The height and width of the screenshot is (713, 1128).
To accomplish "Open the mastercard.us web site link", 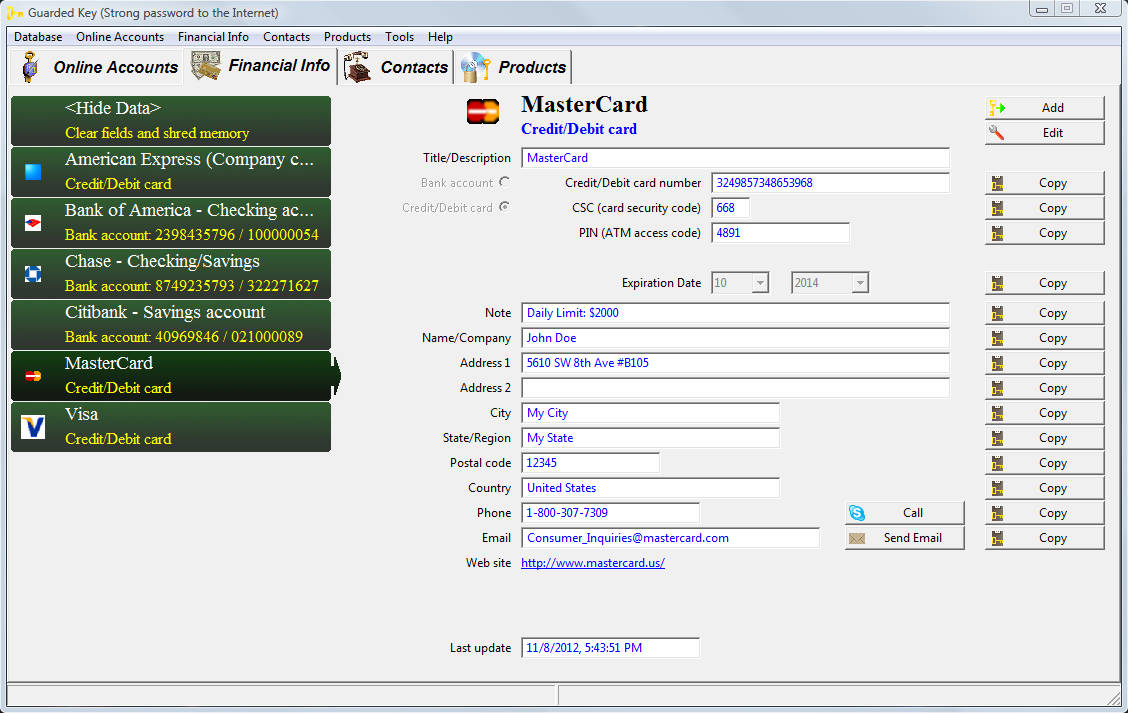I will (x=593, y=563).
